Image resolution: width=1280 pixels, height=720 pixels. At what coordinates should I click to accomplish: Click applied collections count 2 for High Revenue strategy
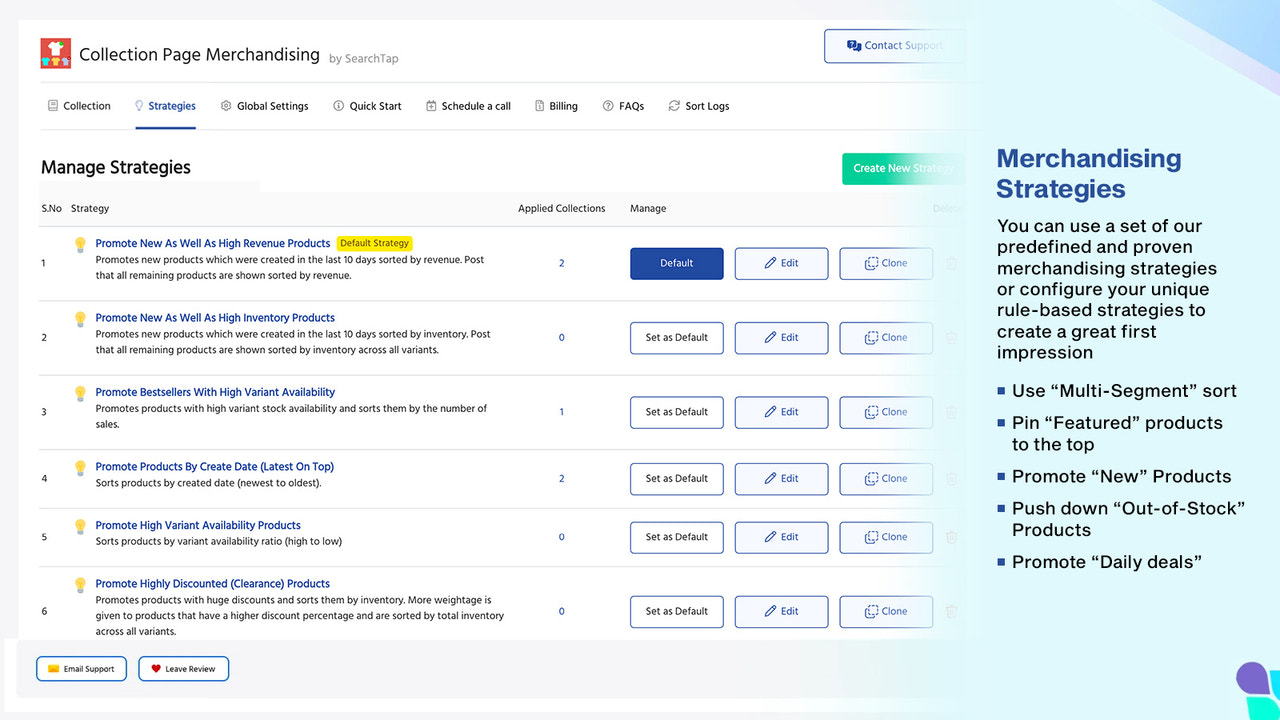pyautogui.click(x=561, y=263)
